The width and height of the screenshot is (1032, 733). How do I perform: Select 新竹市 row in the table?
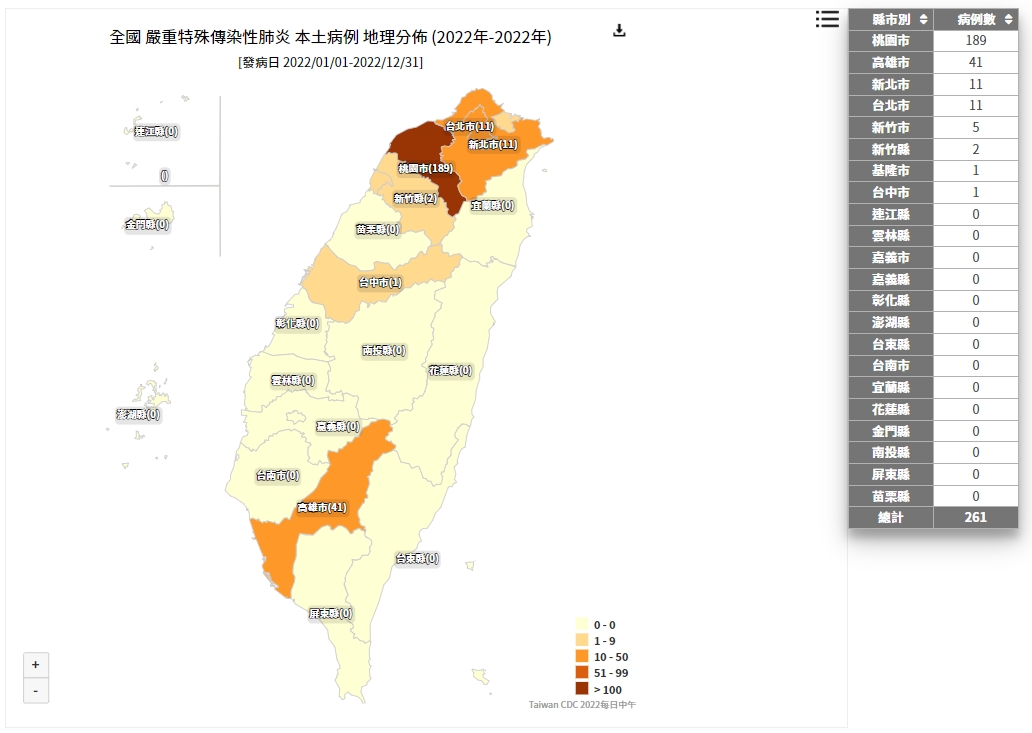933,127
